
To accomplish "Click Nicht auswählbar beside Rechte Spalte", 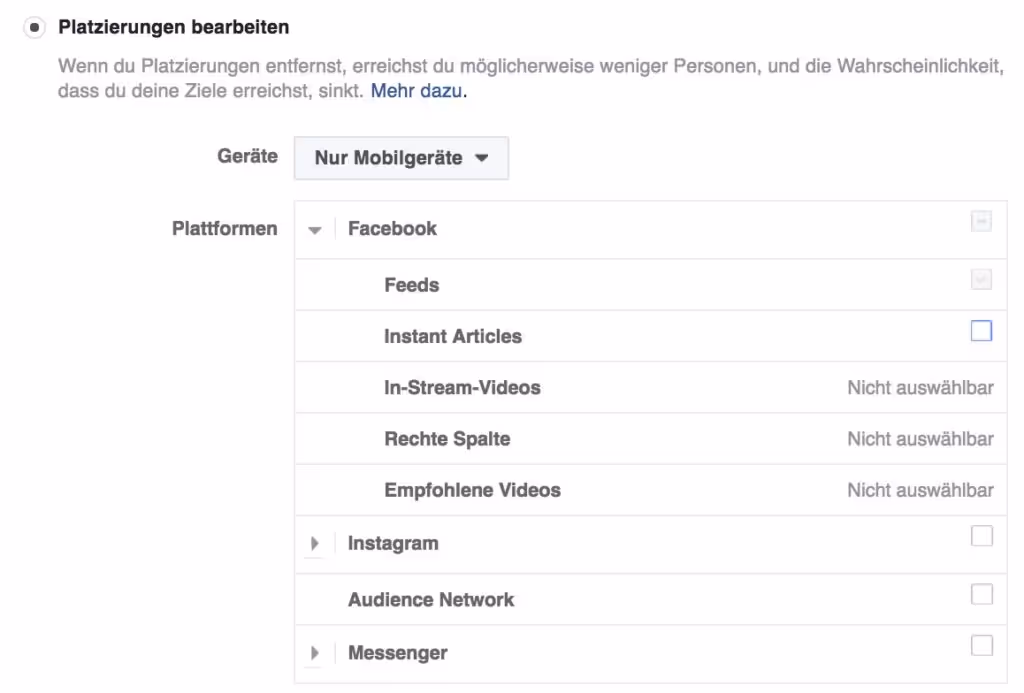I will (x=920, y=439).
